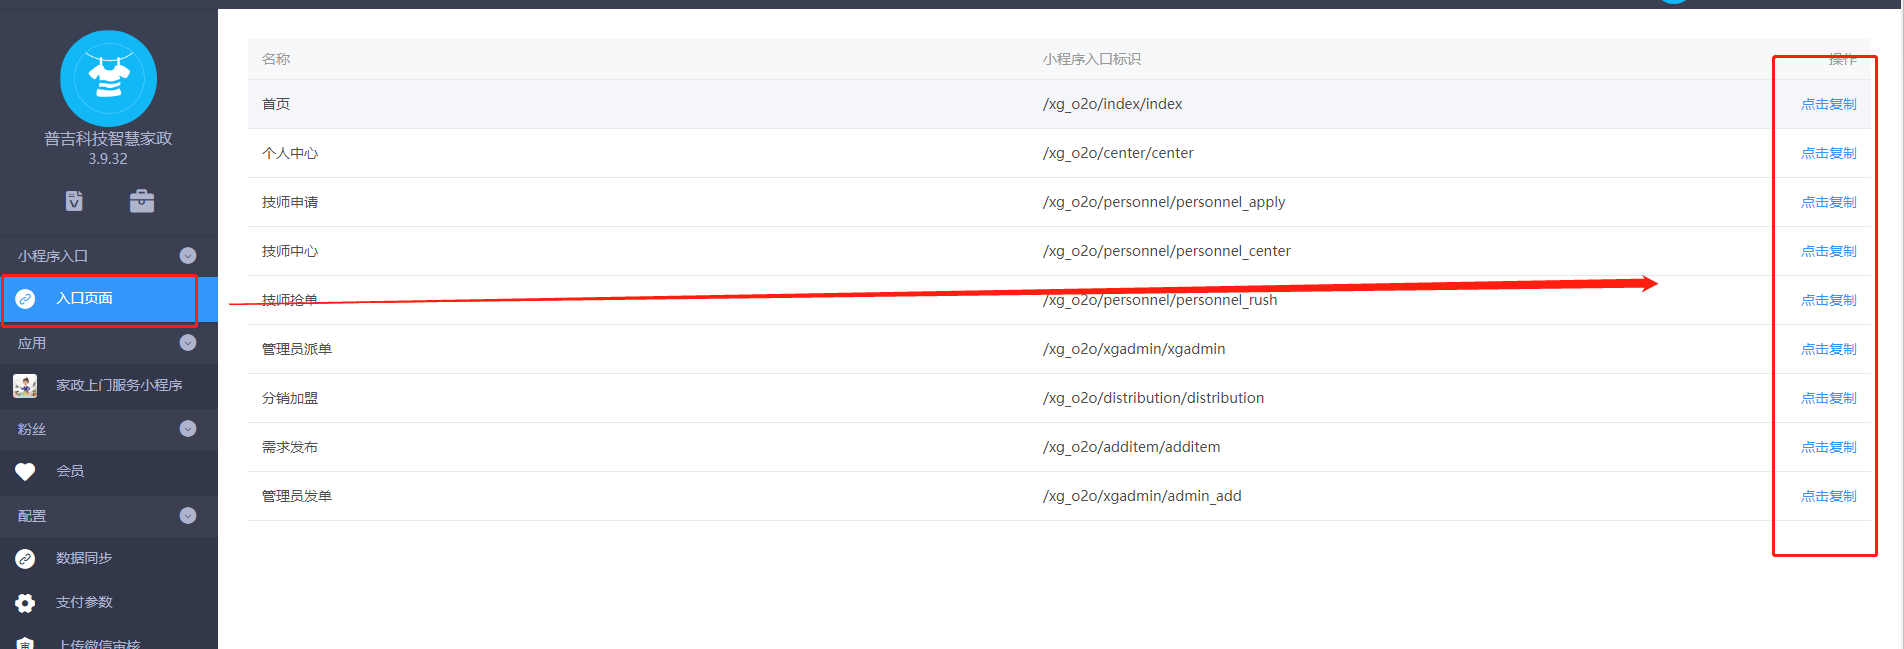The height and width of the screenshot is (649, 1904).
Task: Select the 首页 name cell
Action: (x=276, y=104)
